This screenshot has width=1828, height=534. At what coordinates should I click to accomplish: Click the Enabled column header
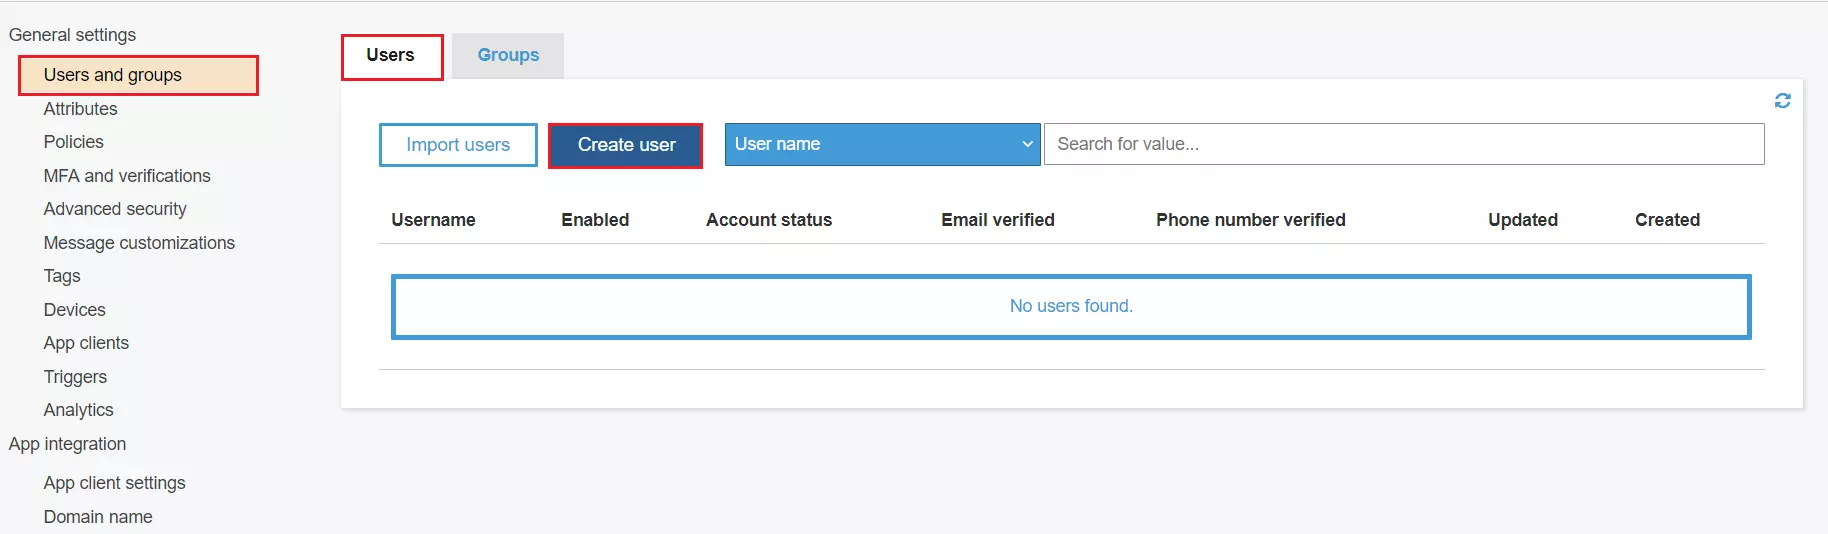click(x=595, y=220)
